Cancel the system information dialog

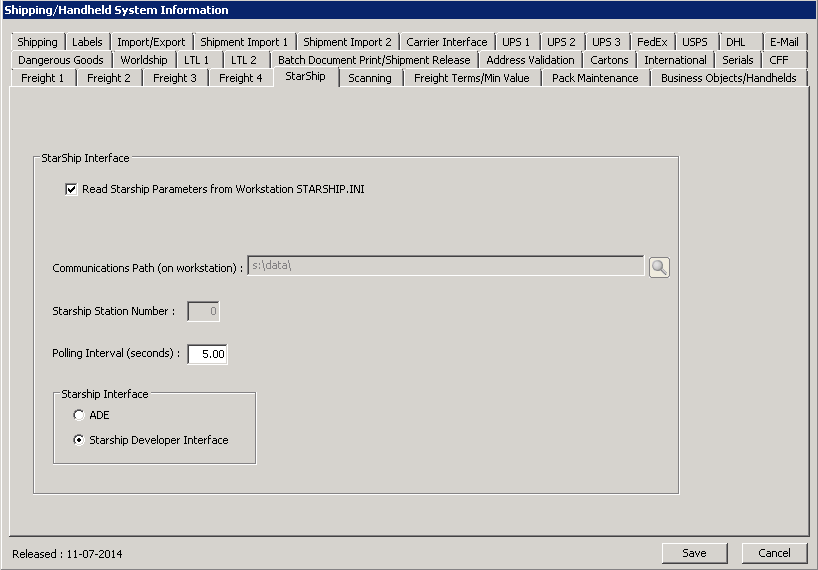(x=774, y=553)
